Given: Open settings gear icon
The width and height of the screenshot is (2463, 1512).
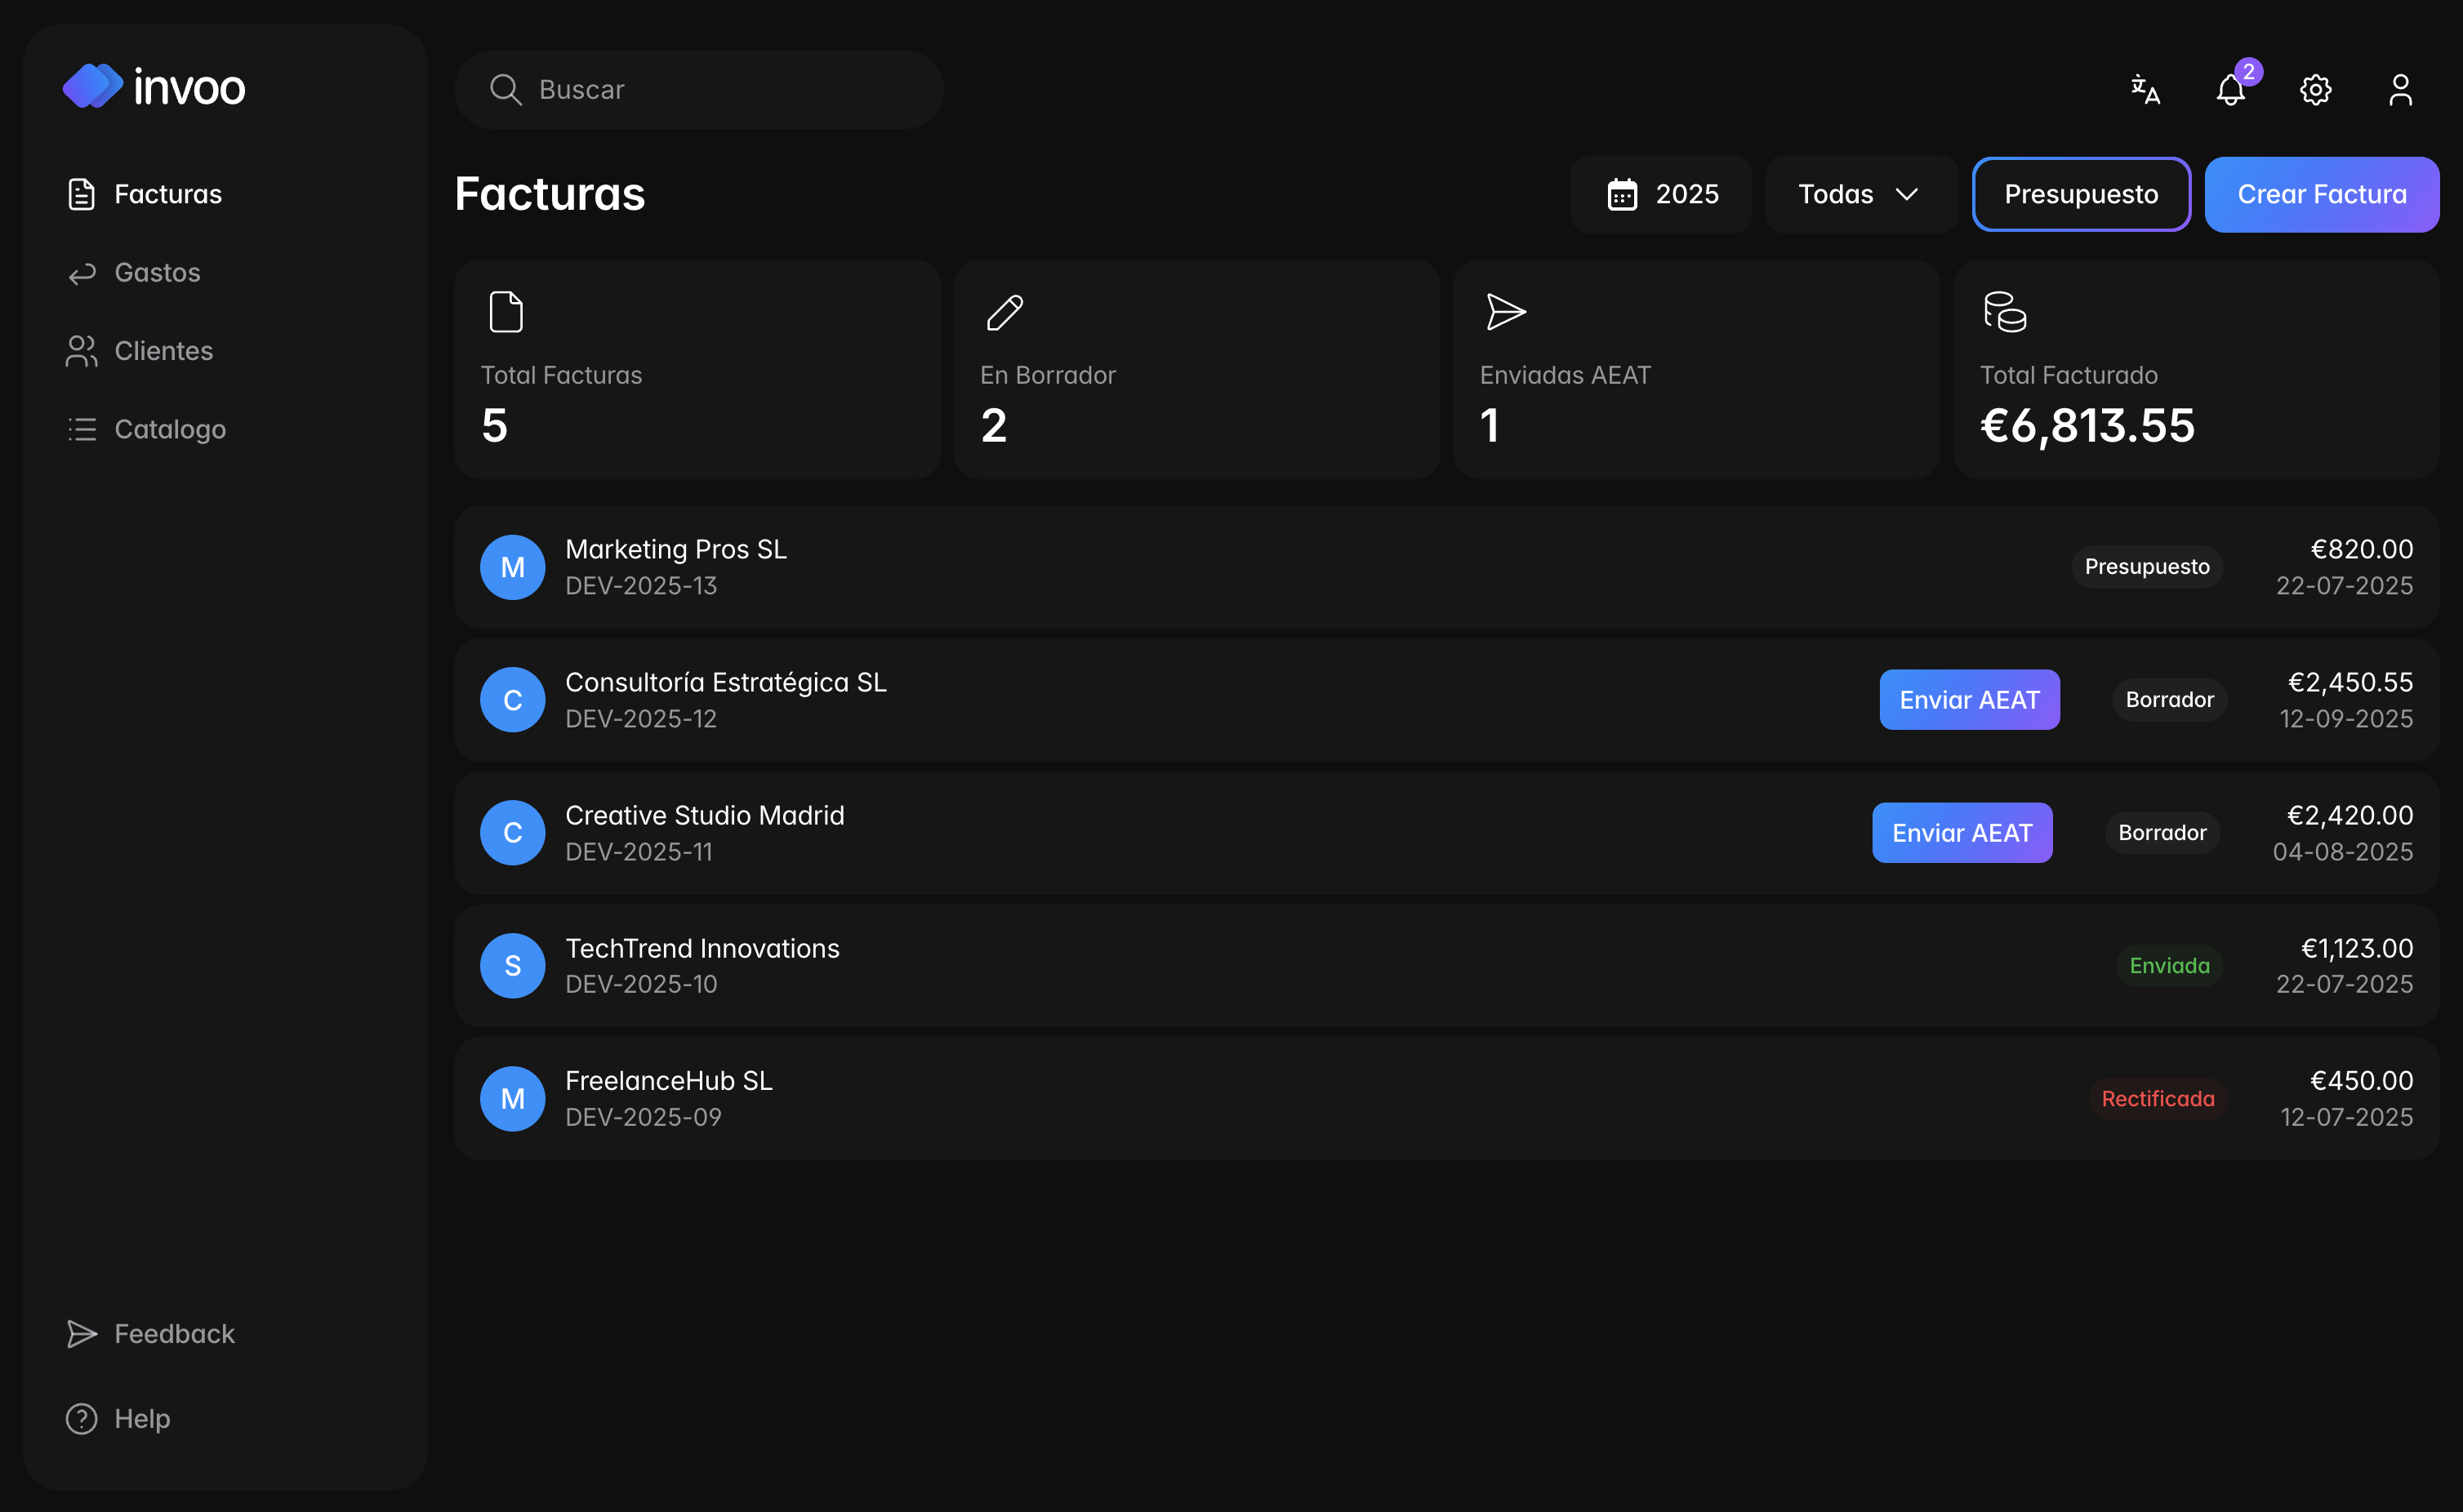Looking at the screenshot, I should click(2315, 90).
